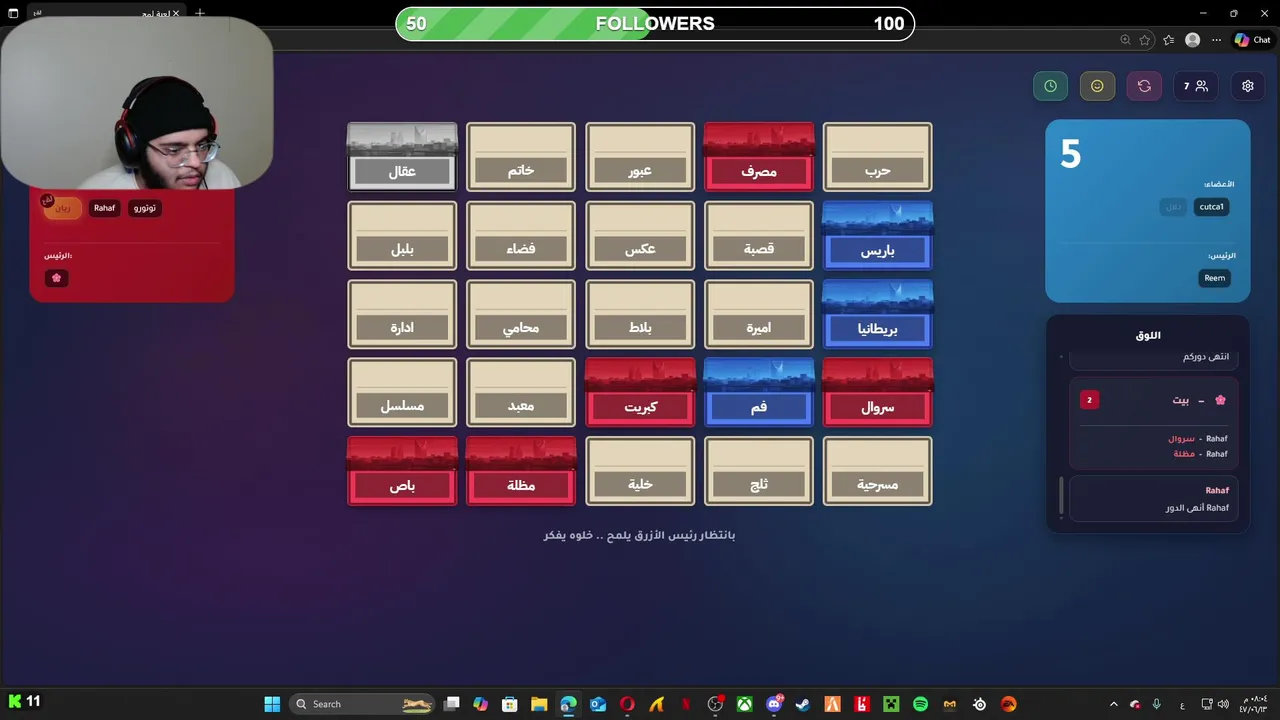Click the microphone tray icon

pos(1157,704)
